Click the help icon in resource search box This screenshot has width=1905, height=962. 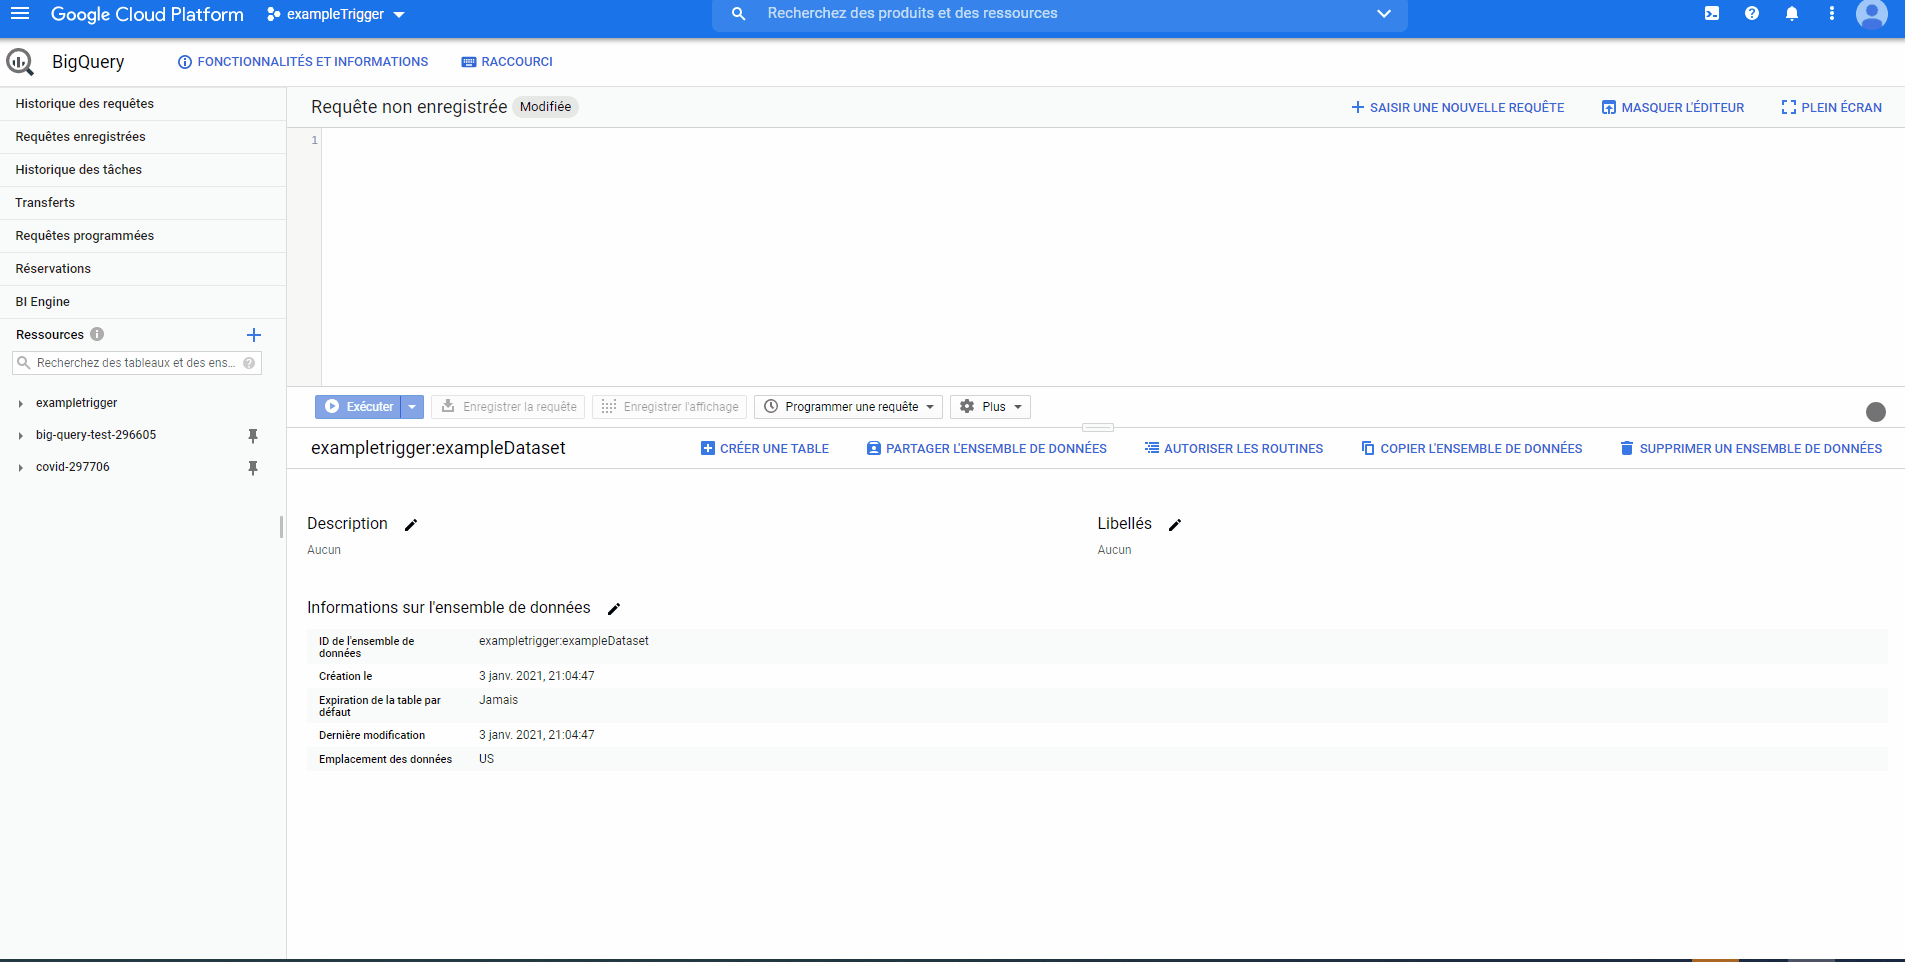(x=249, y=363)
